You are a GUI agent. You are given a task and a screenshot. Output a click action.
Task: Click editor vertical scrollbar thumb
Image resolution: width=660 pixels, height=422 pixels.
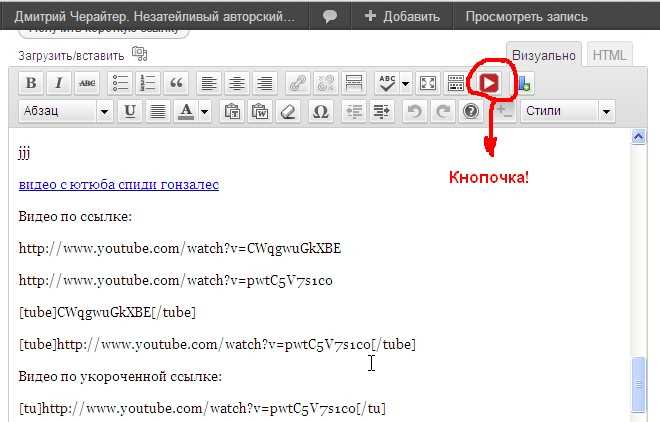click(x=638, y=384)
